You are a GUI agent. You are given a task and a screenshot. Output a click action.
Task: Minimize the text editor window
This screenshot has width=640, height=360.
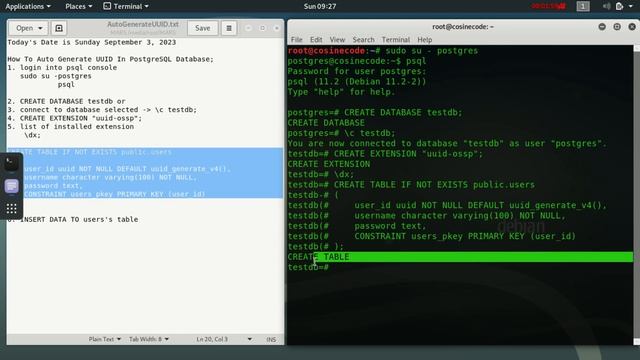[x=248, y=28]
